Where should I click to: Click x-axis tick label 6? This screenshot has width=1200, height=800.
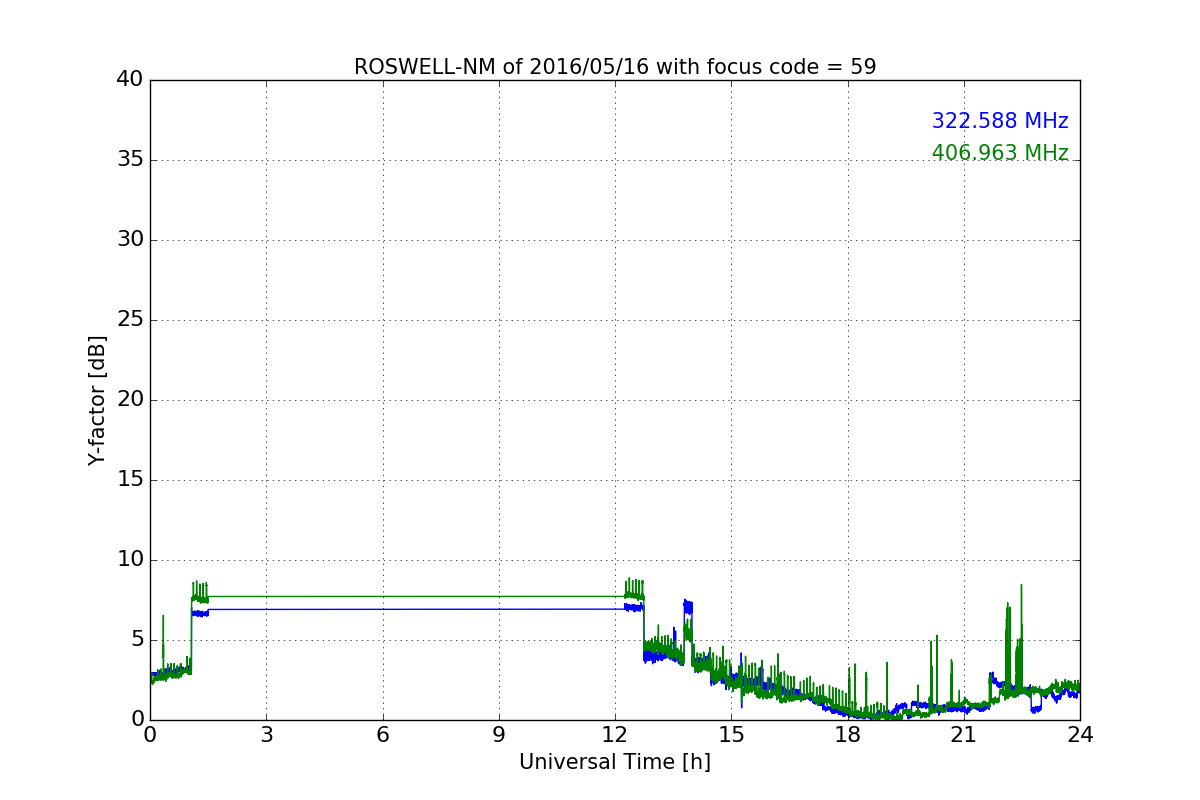[383, 735]
